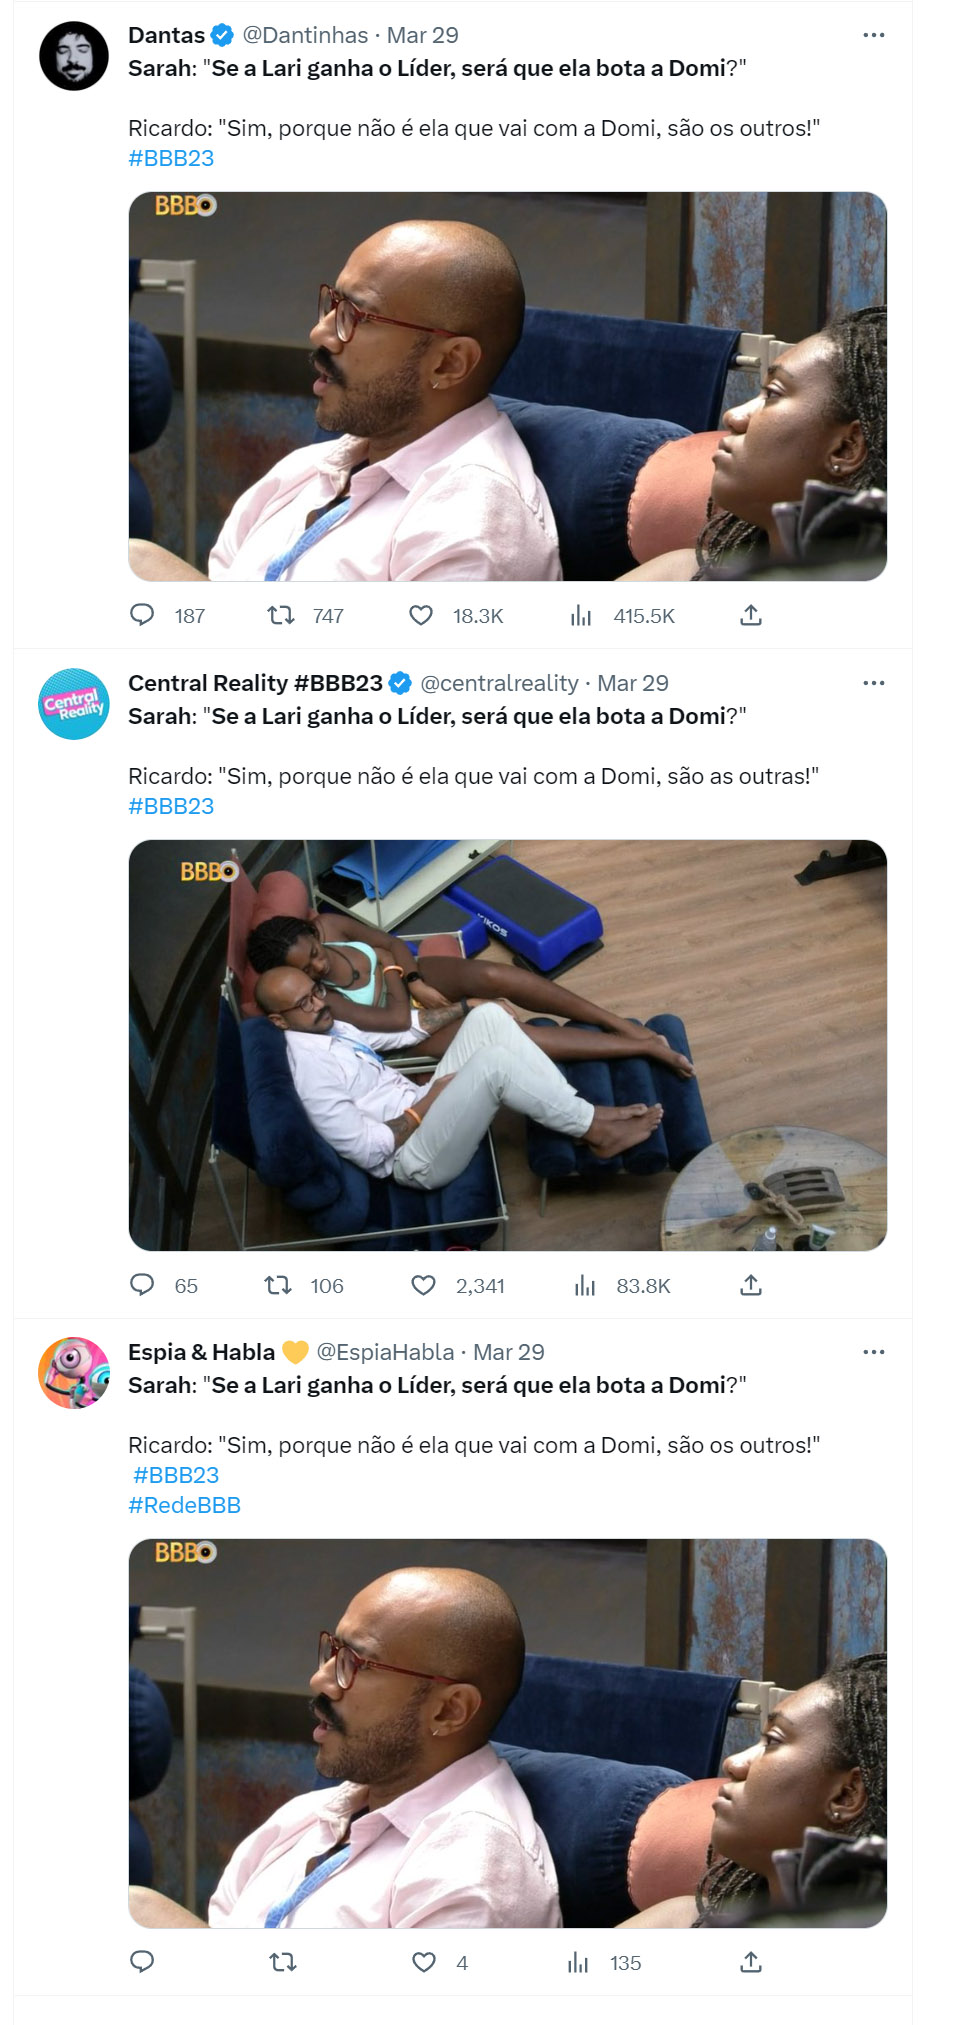Like the Central Reality tweet

423,1284
